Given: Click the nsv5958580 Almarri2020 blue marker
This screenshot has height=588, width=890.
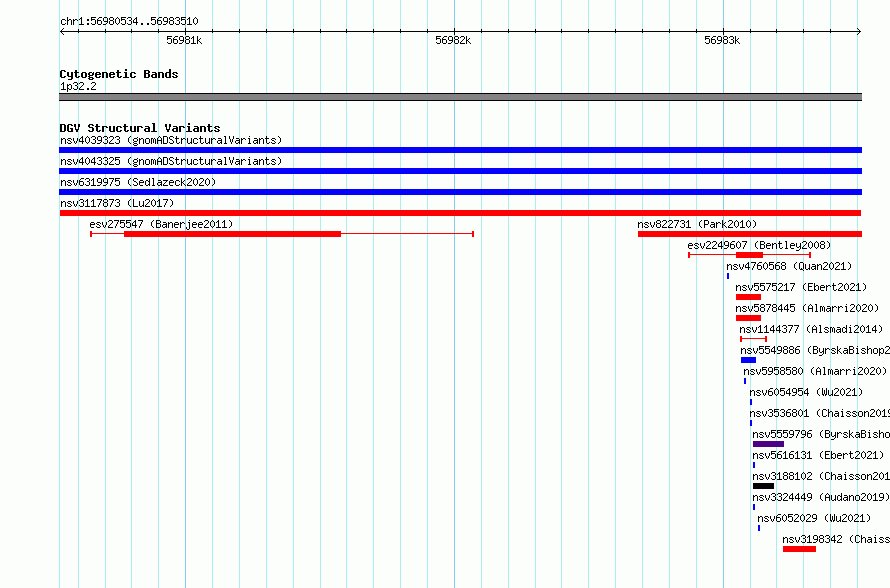Looking at the screenshot, I should (745, 381).
